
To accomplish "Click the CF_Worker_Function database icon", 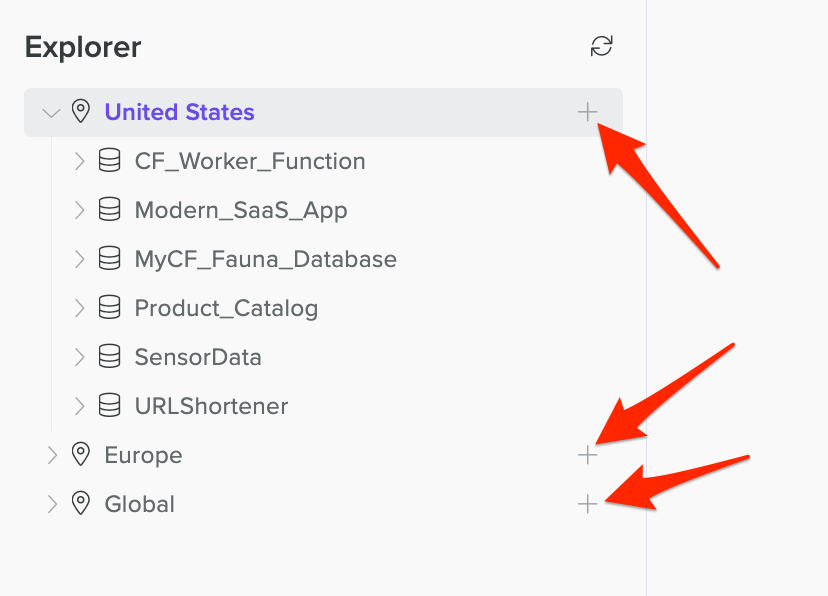I will [x=110, y=160].
